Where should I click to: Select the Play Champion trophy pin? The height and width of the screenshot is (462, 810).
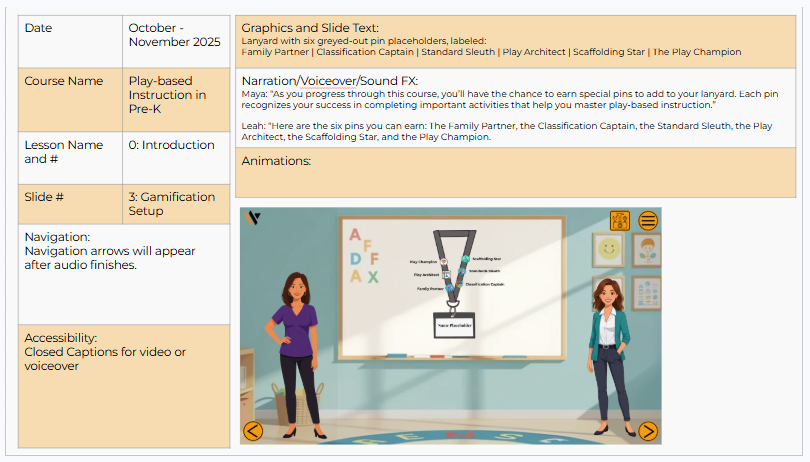click(444, 262)
